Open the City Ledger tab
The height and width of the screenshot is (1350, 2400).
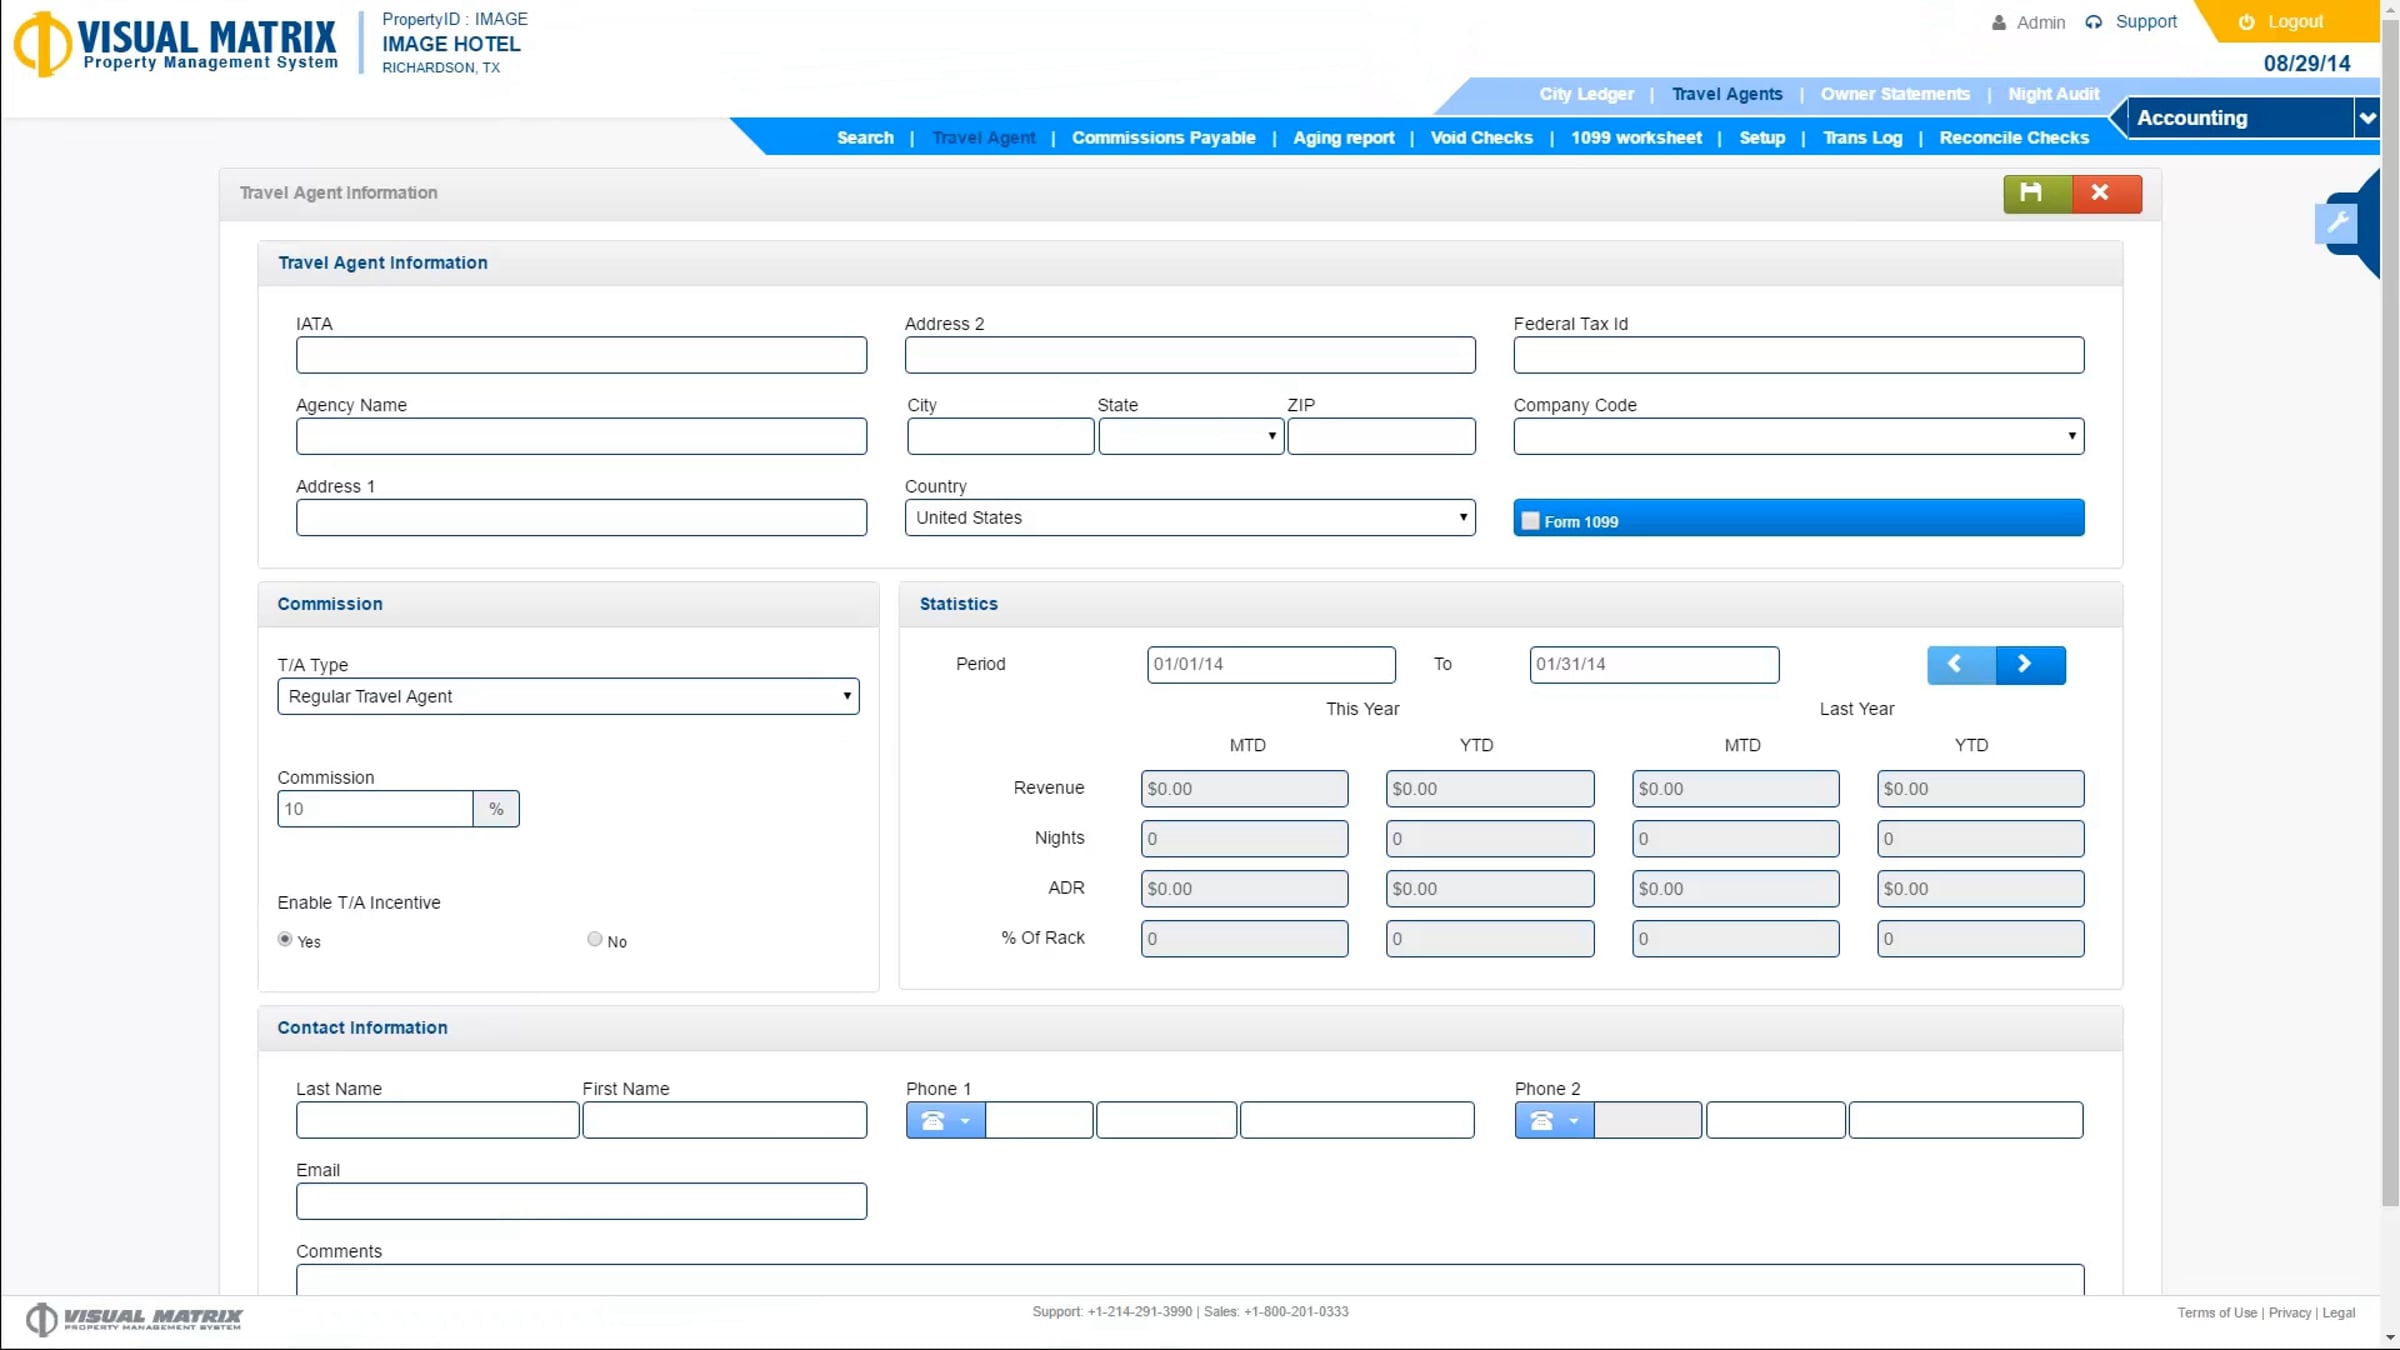point(1586,94)
